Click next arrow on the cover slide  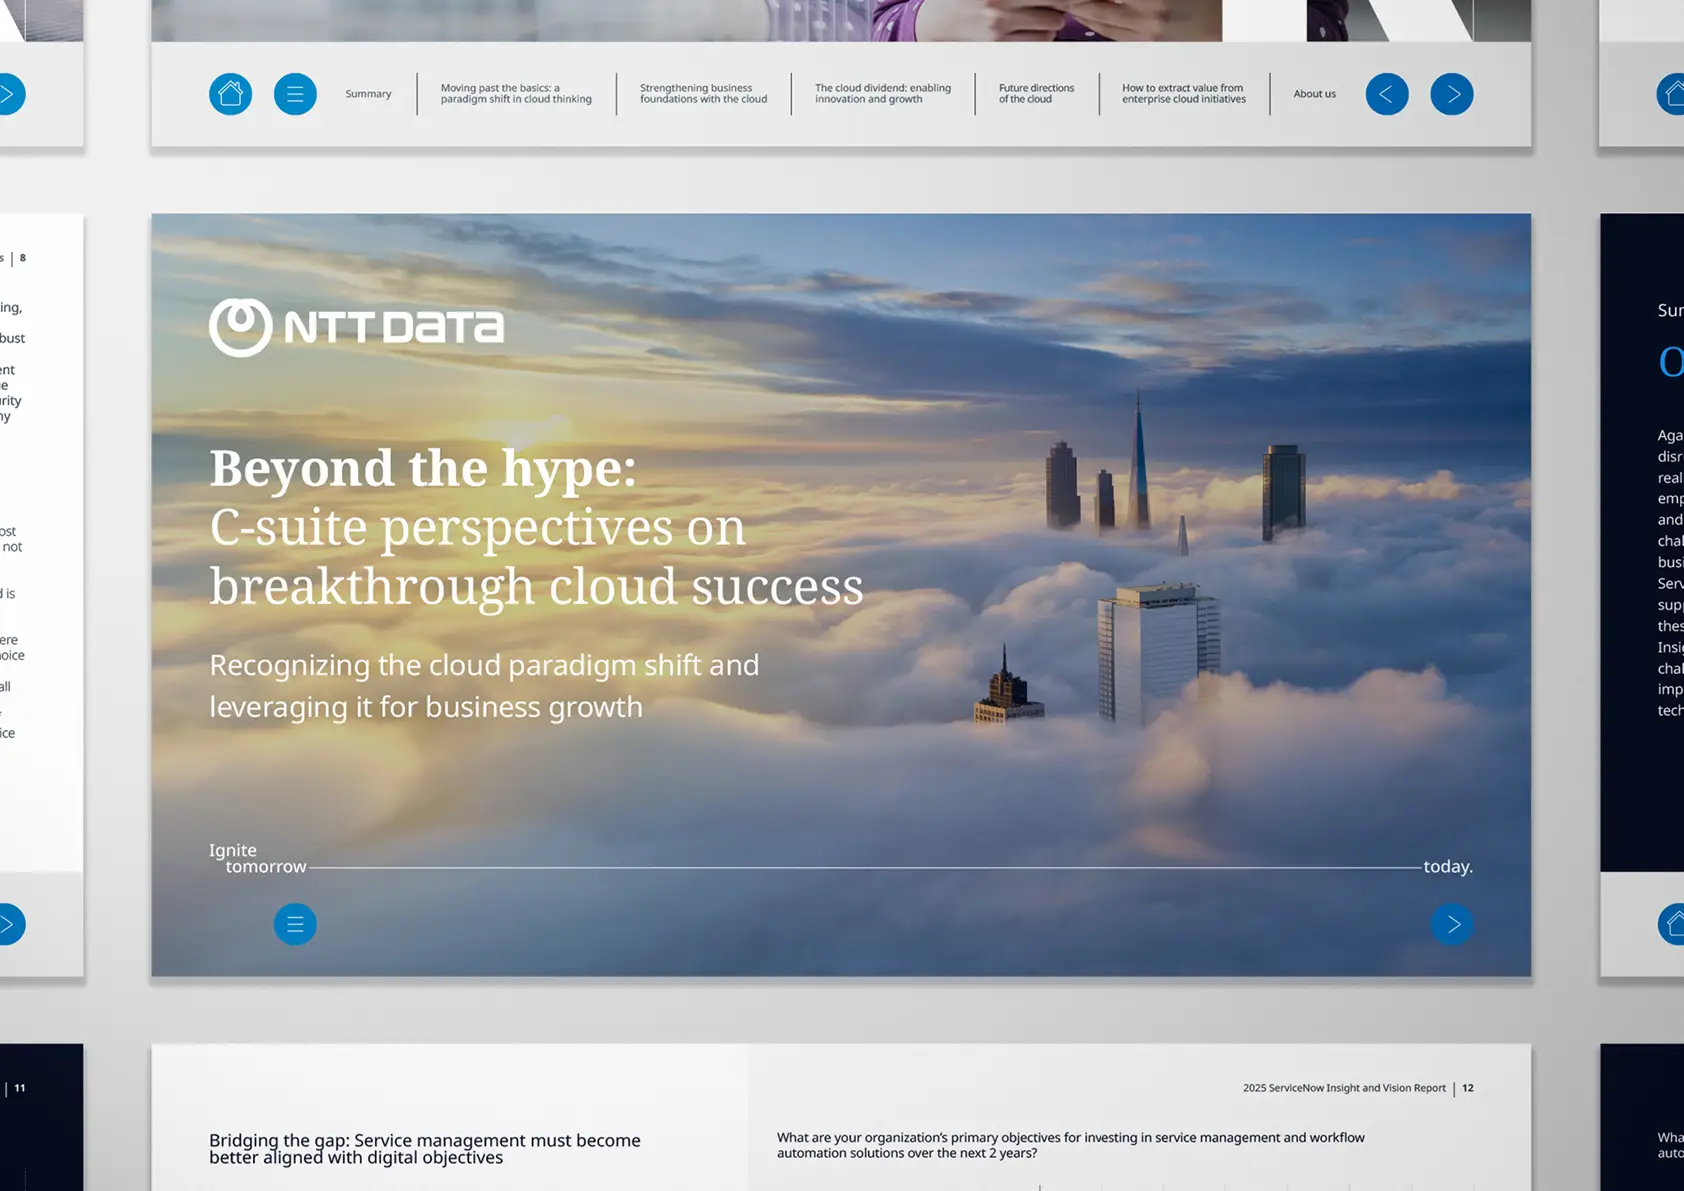coord(1452,924)
